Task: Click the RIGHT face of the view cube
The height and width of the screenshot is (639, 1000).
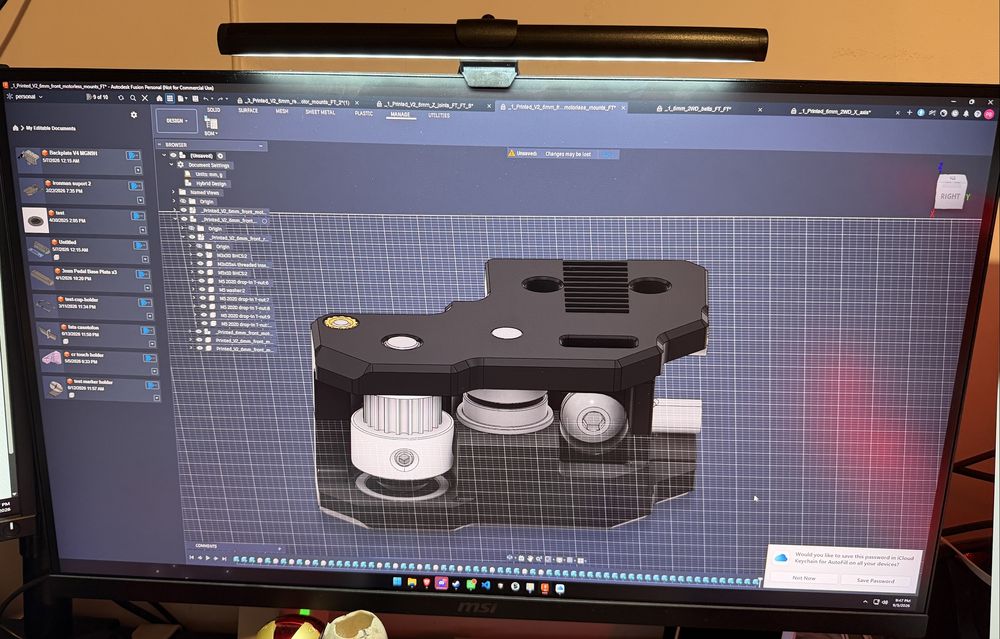Action: 950,196
